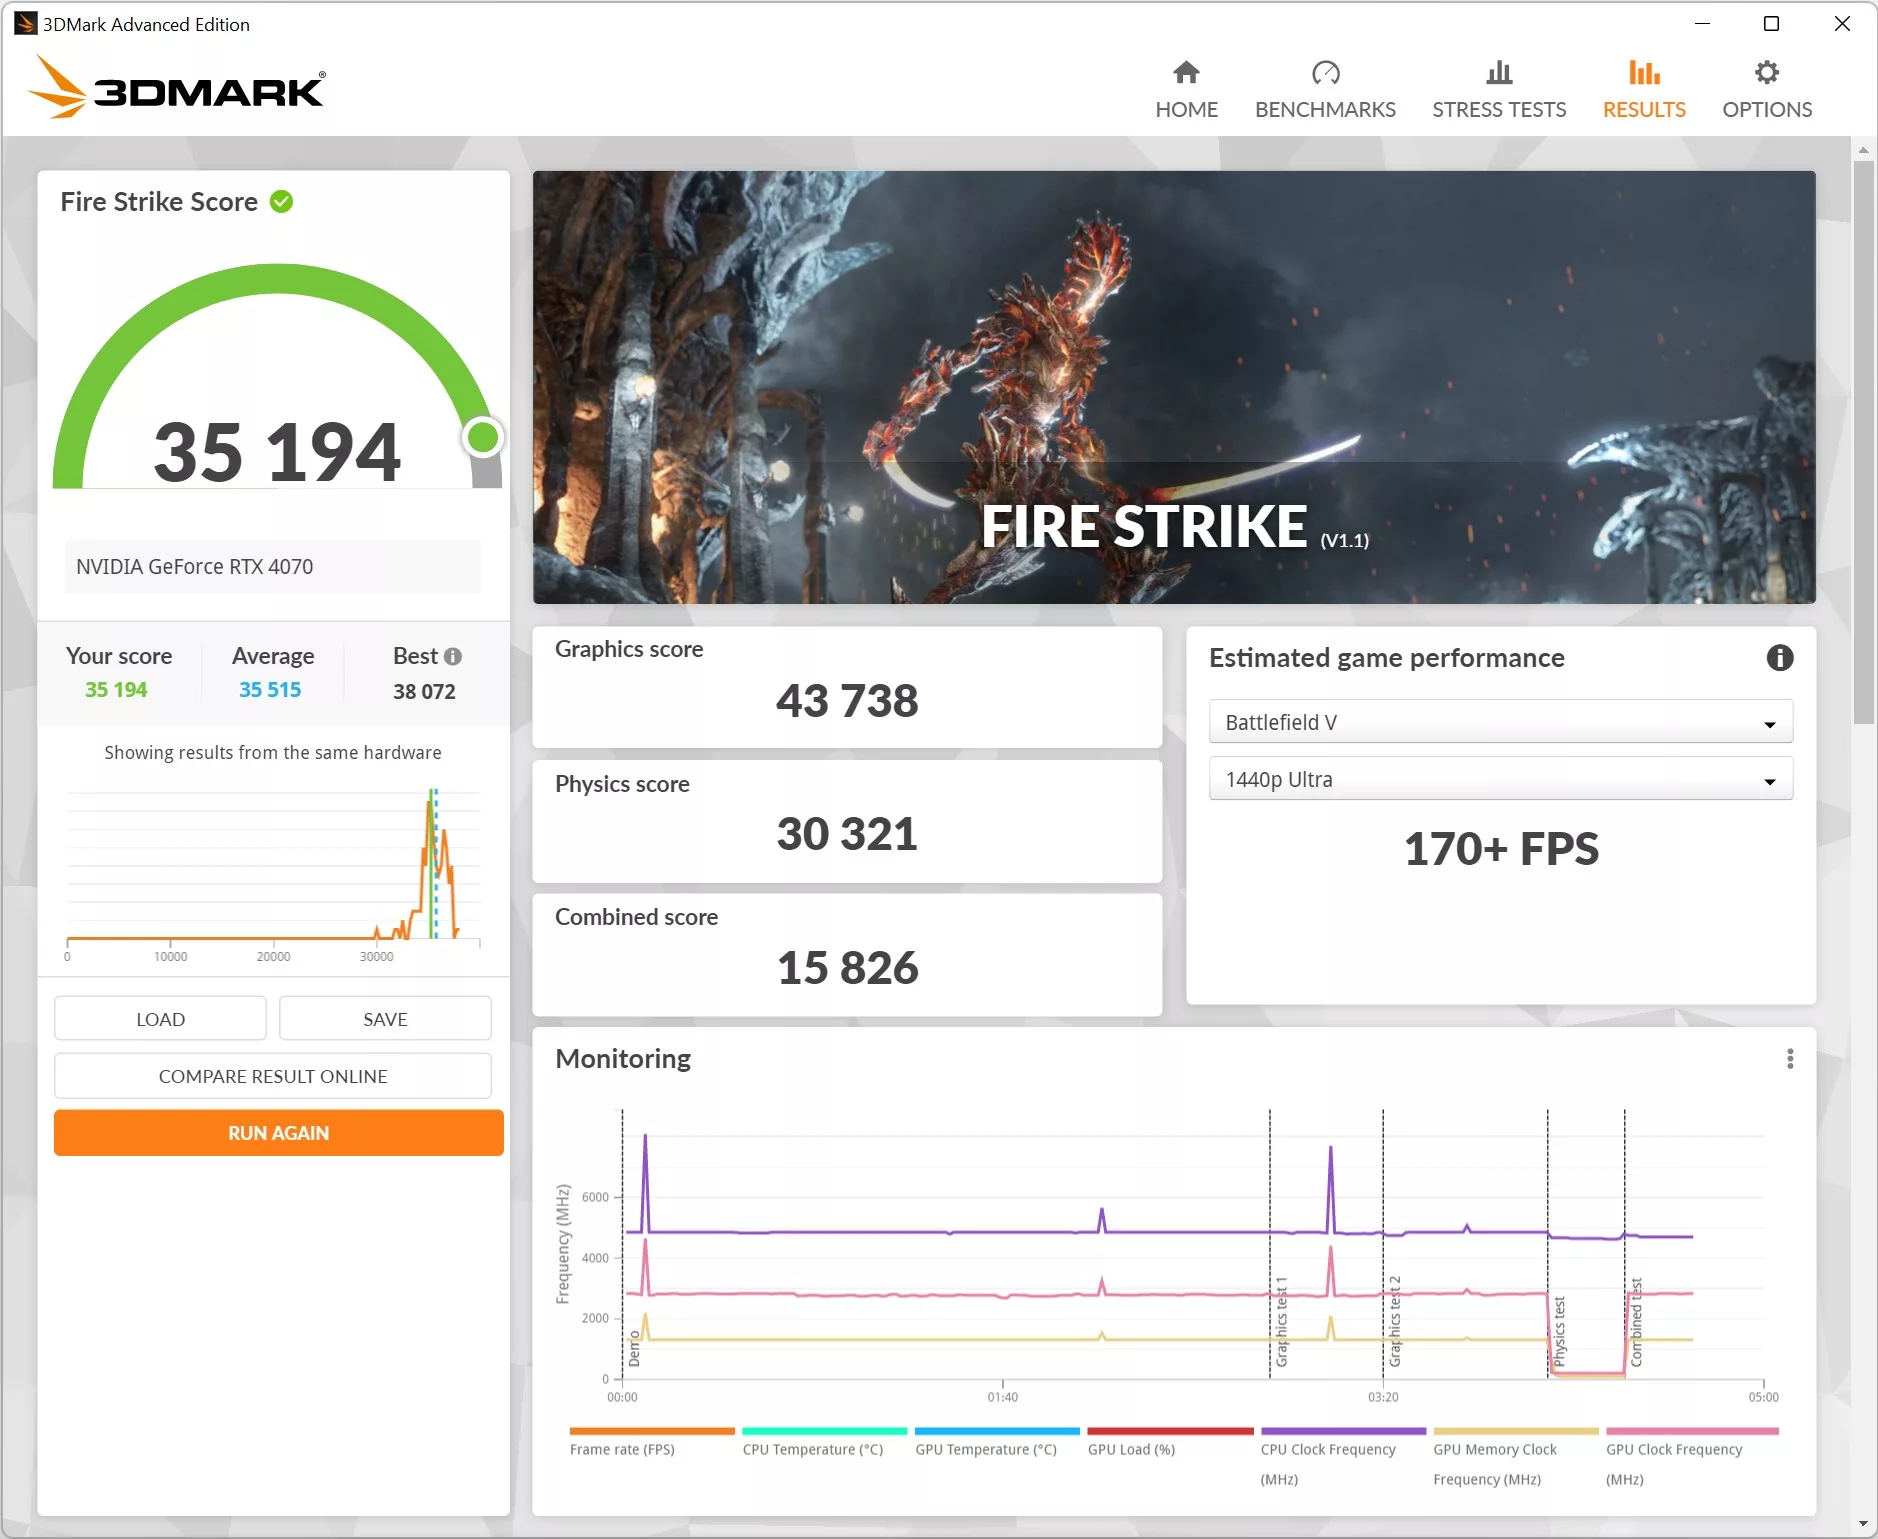Screen dimensions: 1878x1539
Task: Expand the 1440p Ultra quality dropdown
Action: (1500, 779)
